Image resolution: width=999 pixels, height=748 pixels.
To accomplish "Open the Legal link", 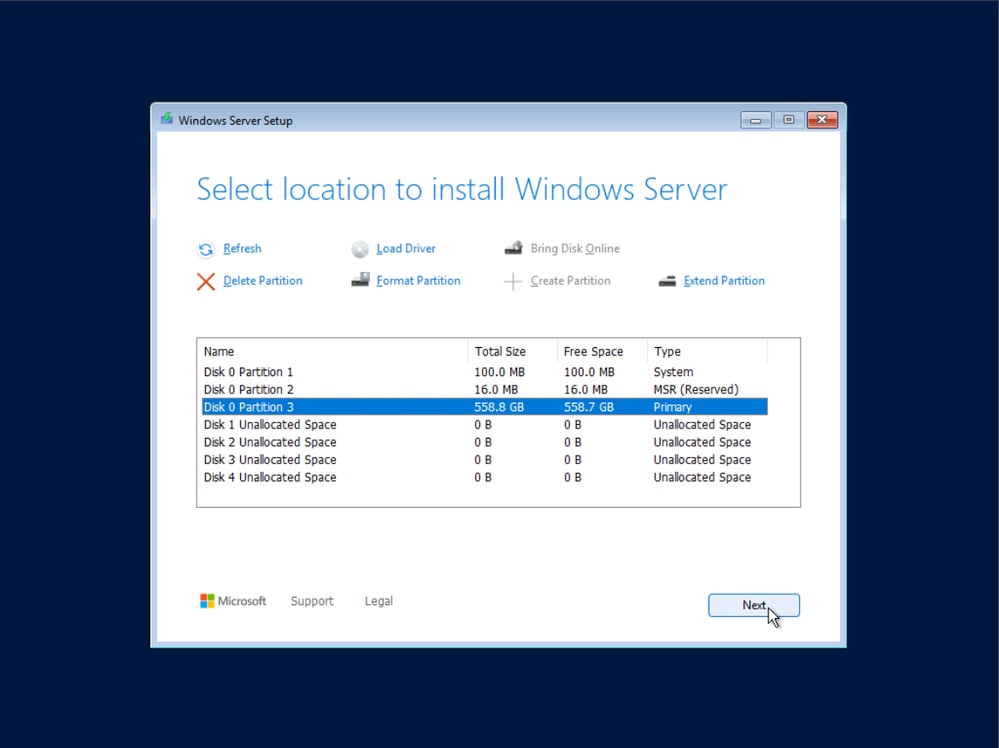I will point(378,600).
